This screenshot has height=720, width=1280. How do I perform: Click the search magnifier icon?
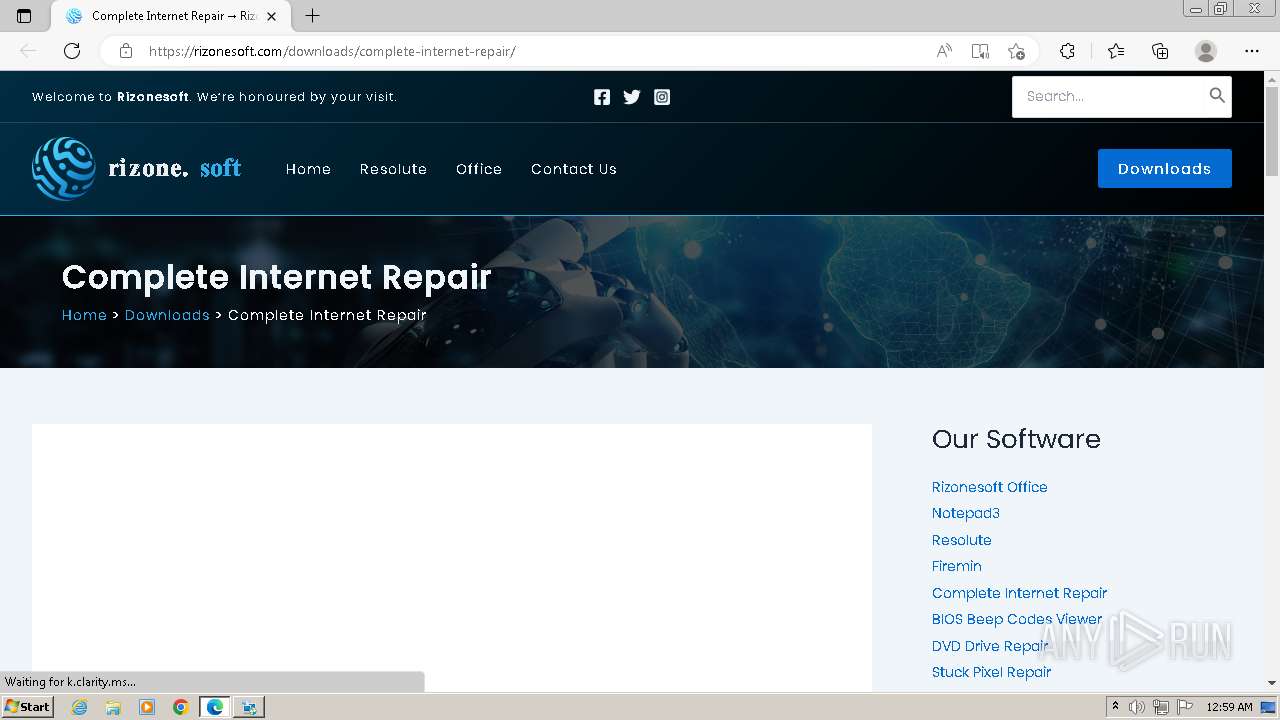(x=1217, y=96)
